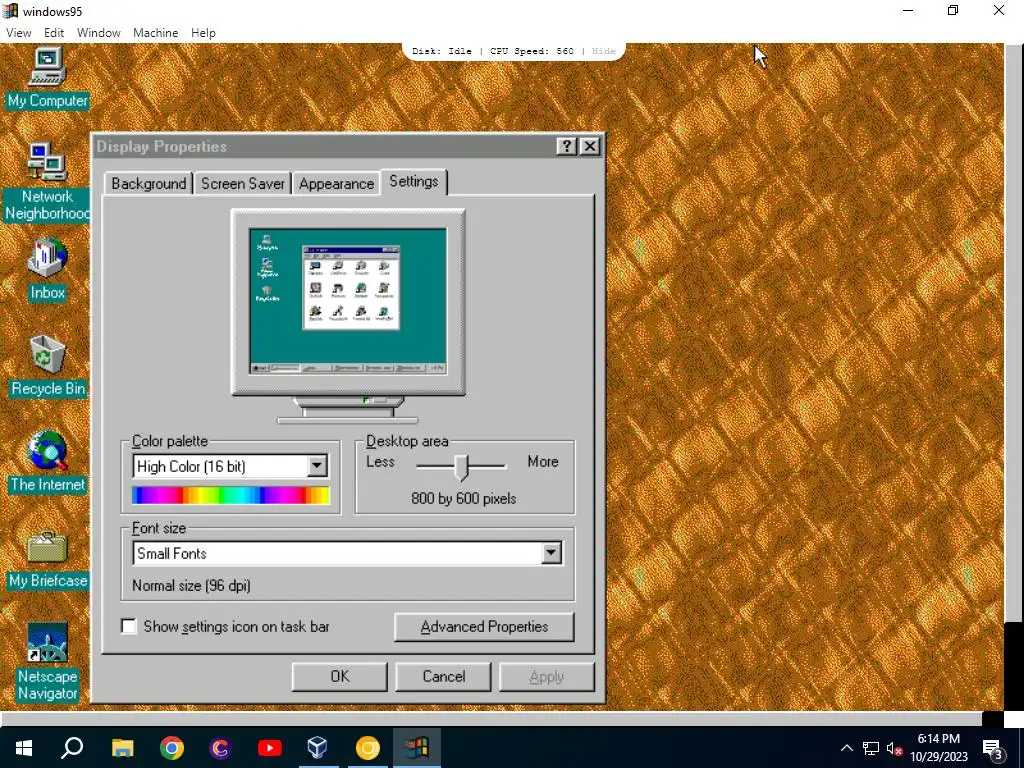Click the Cancel button
Image resolution: width=1024 pixels, height=768 pixels.
(x=443, y=677)
